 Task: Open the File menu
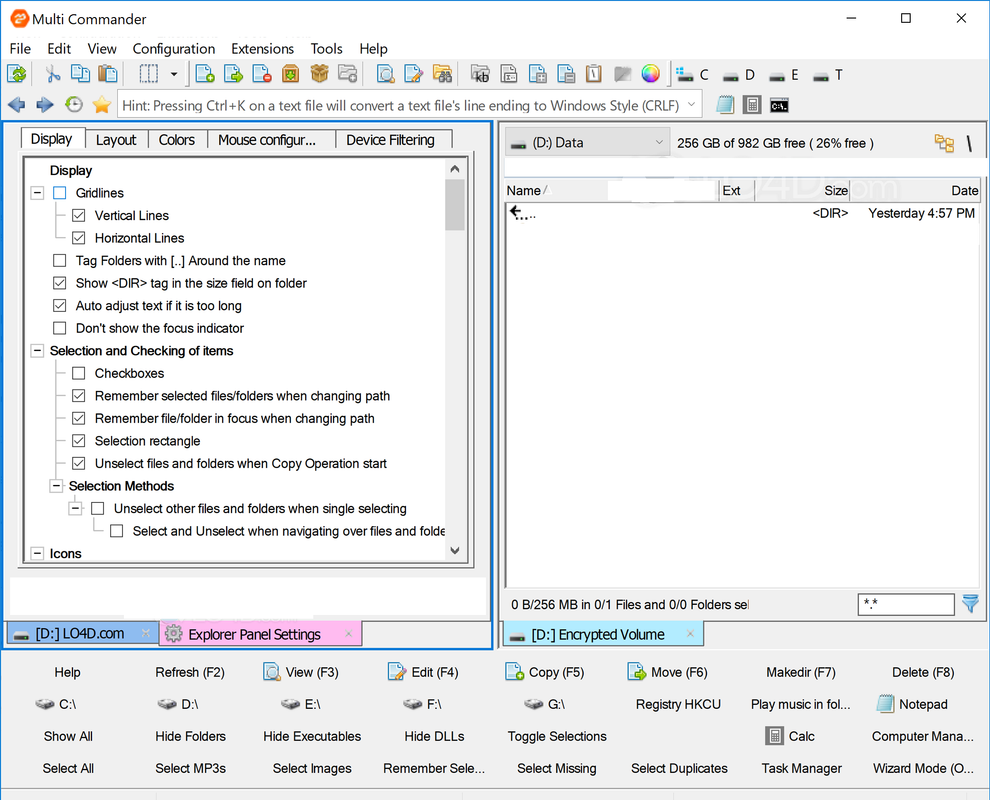[20, 49]
